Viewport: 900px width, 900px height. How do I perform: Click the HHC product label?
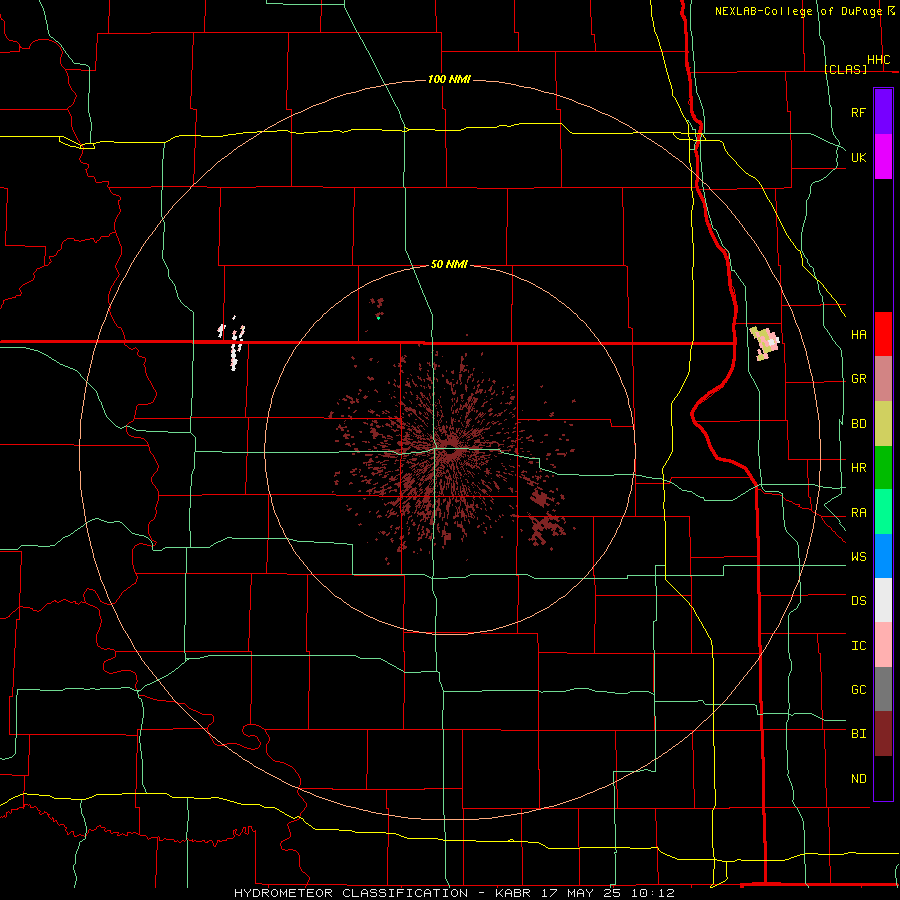tap(878, 60)
